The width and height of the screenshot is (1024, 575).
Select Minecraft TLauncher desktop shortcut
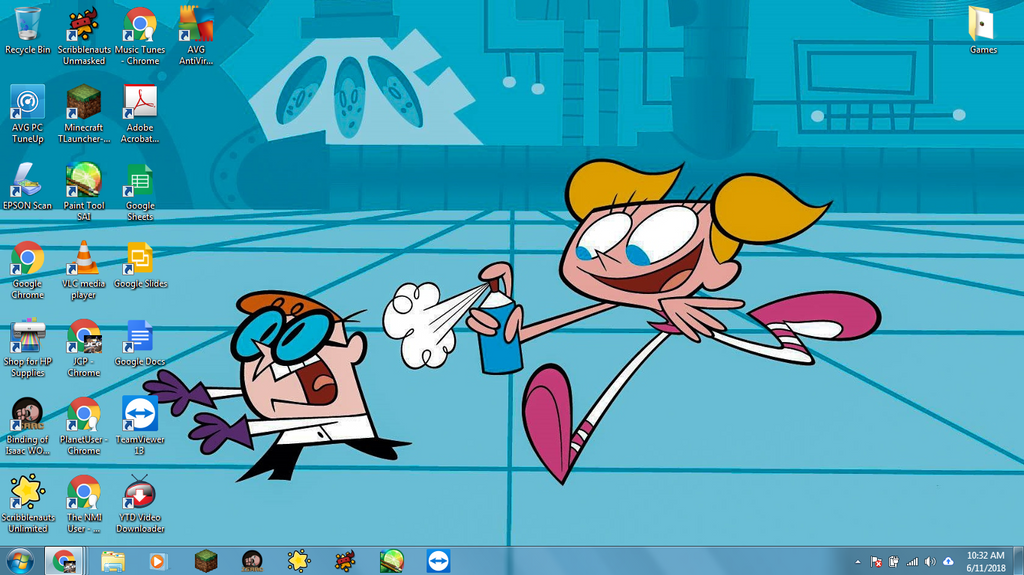(84, 114)
